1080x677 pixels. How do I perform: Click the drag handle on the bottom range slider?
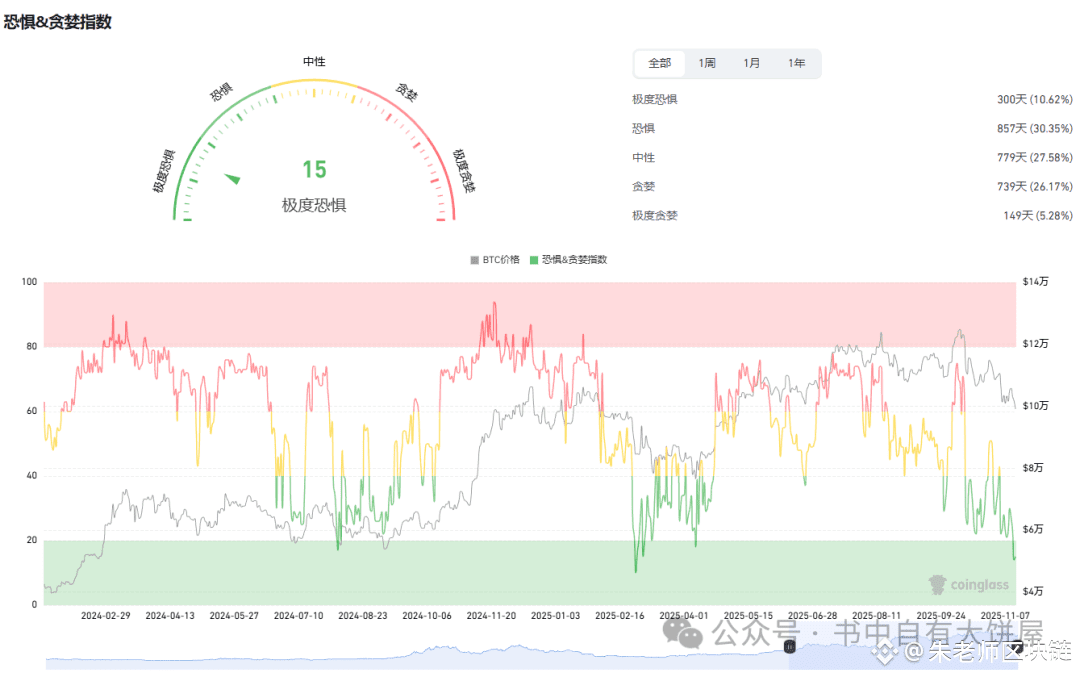(x=788, y=648)
